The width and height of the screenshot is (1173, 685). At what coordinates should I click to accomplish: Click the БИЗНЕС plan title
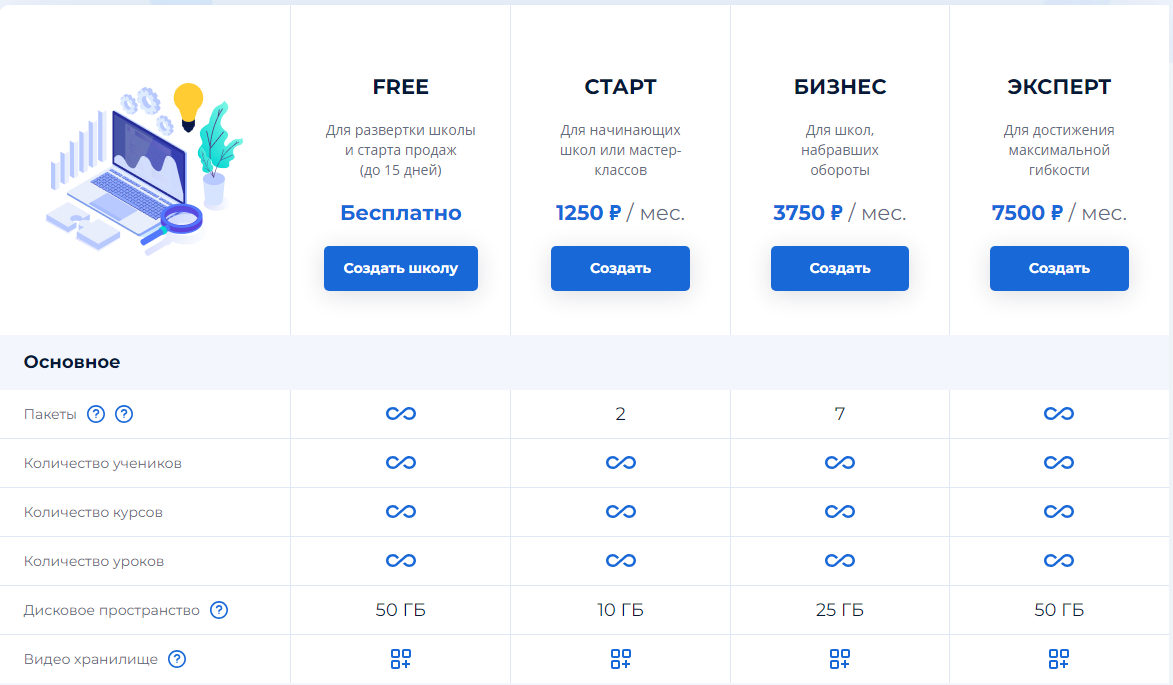[839, 87]
